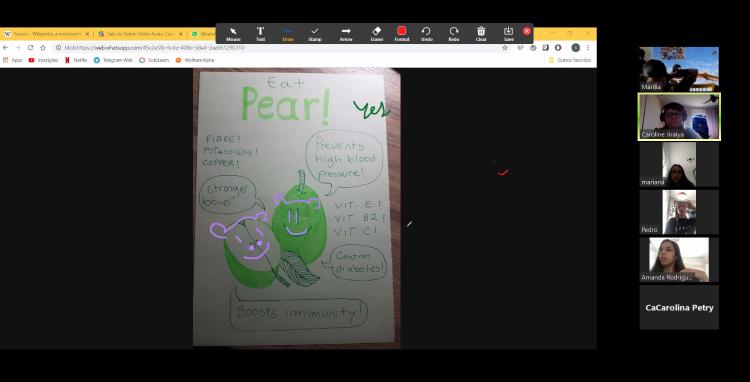This screenshot has height=382, width=750.
Task: Open the Format color options
Action: coord(402,34)
